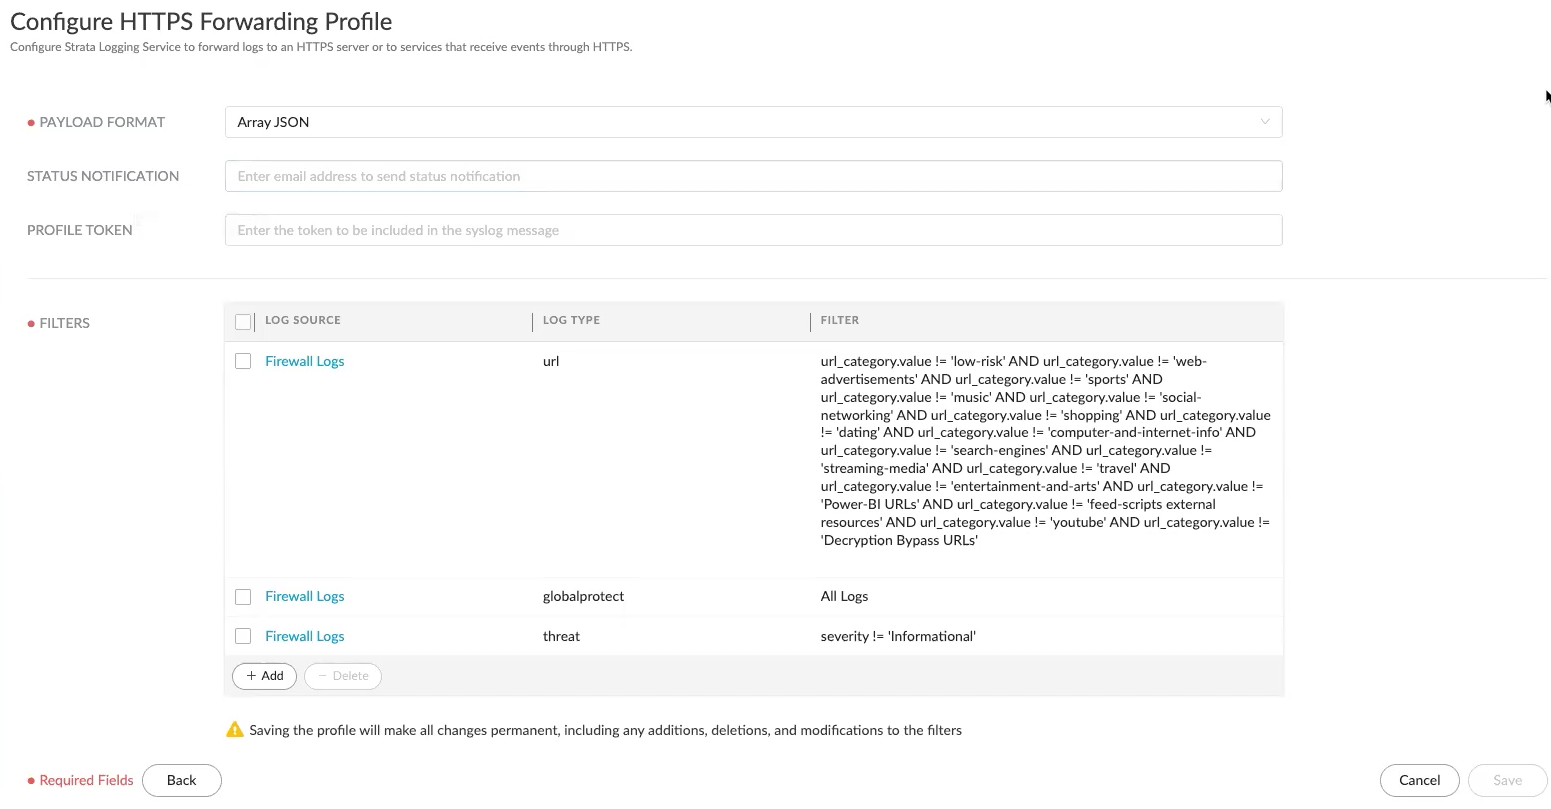Viewport: 1551px width, 809px height.
Task: Click the Payload Format chevron arrow
Action: pyautogui.click(x=1265, y=122)
